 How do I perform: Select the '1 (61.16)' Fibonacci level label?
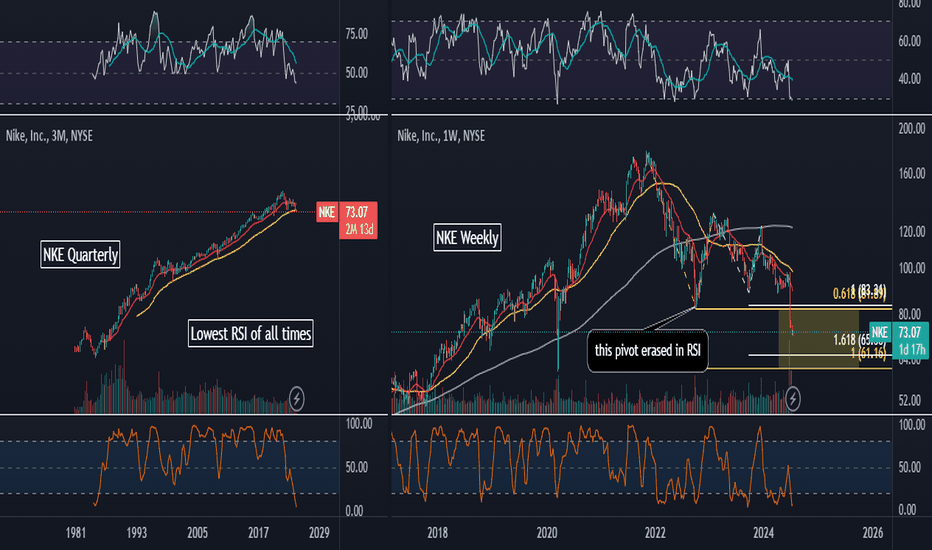pos(868,353)
